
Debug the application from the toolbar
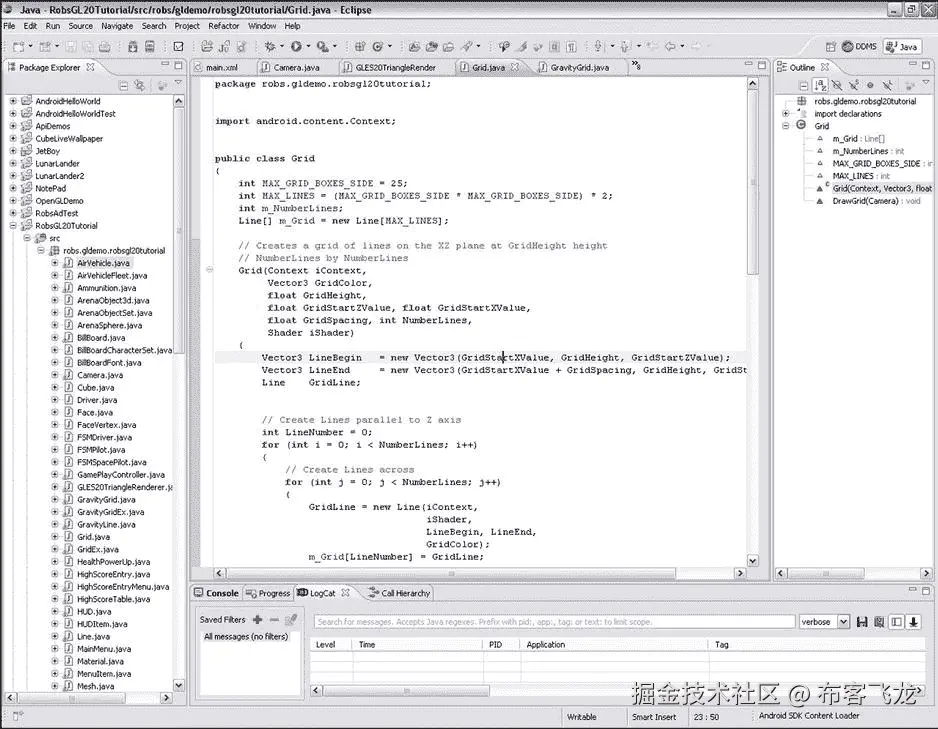pos(269,44)
